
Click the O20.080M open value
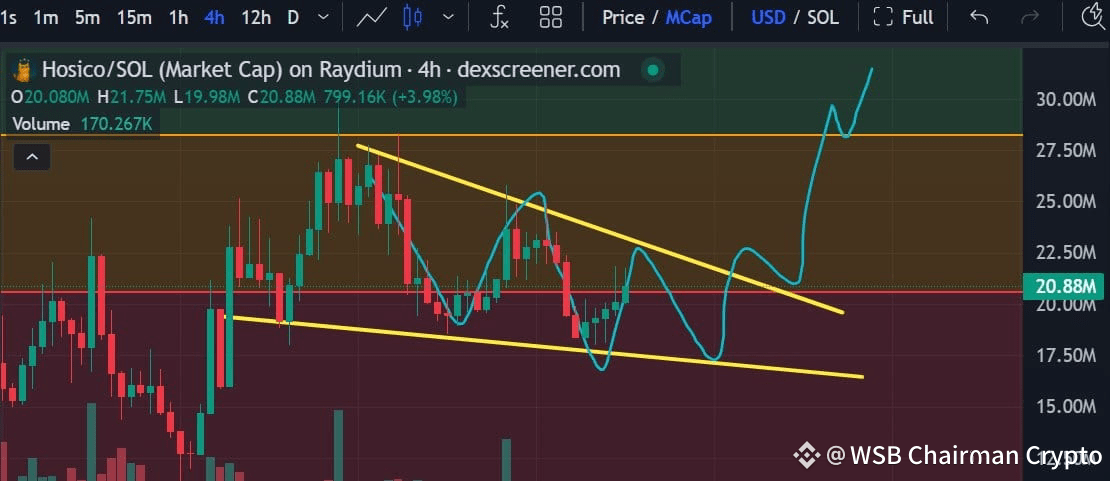point(51,97)
